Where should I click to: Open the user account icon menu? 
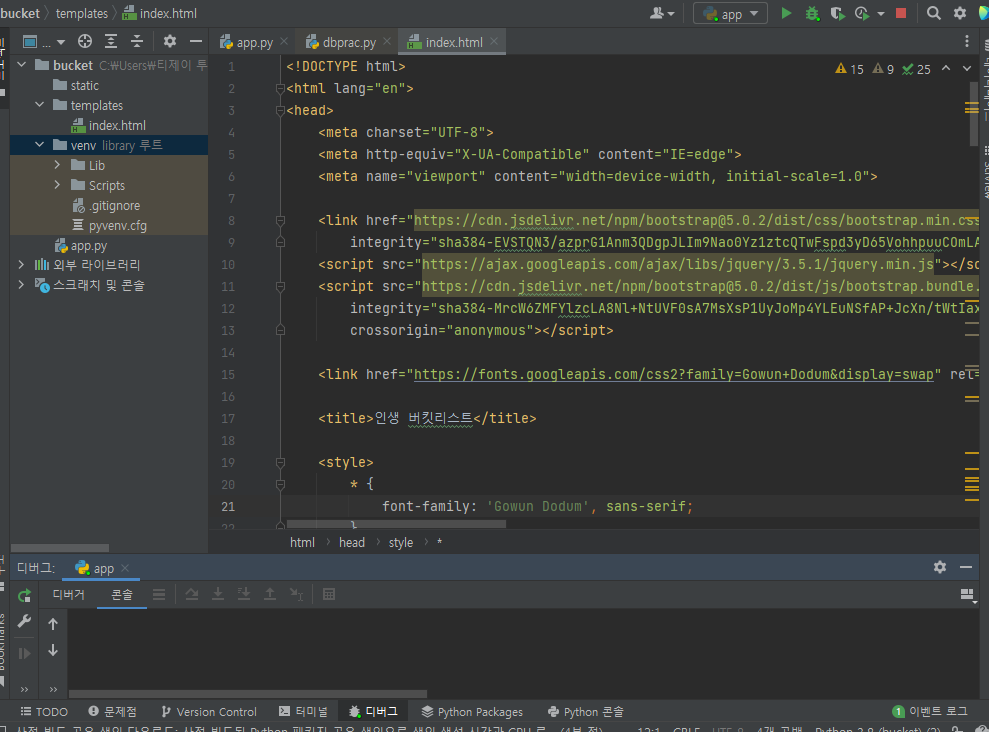coord(662,13)
